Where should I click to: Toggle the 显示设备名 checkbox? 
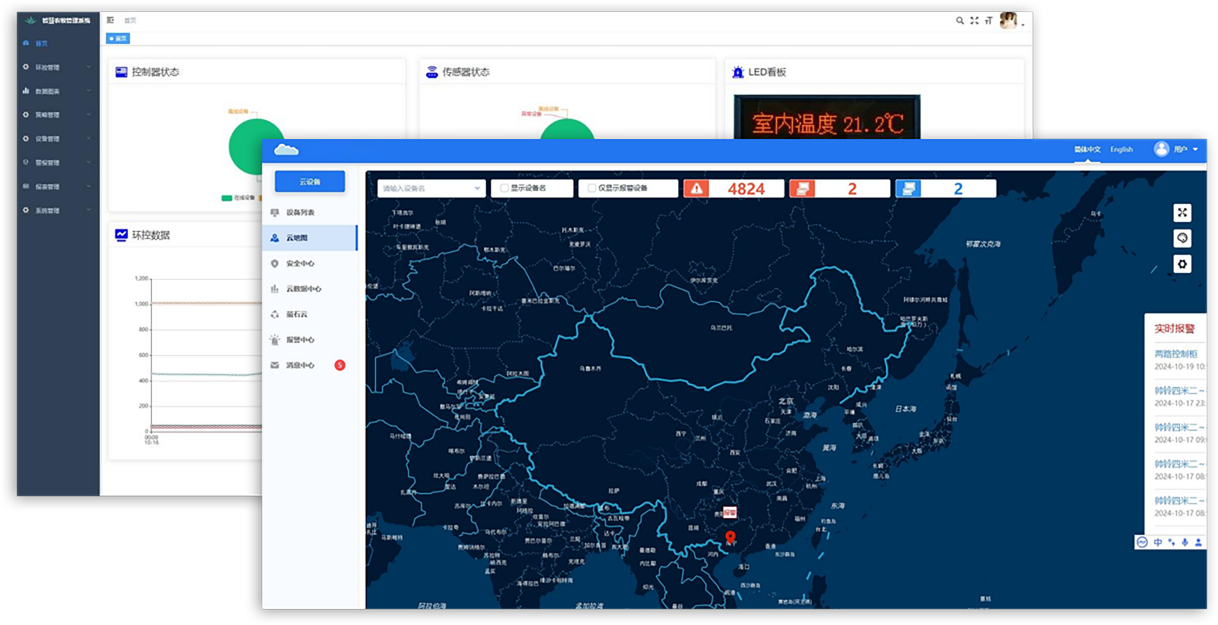pos(505,188)
